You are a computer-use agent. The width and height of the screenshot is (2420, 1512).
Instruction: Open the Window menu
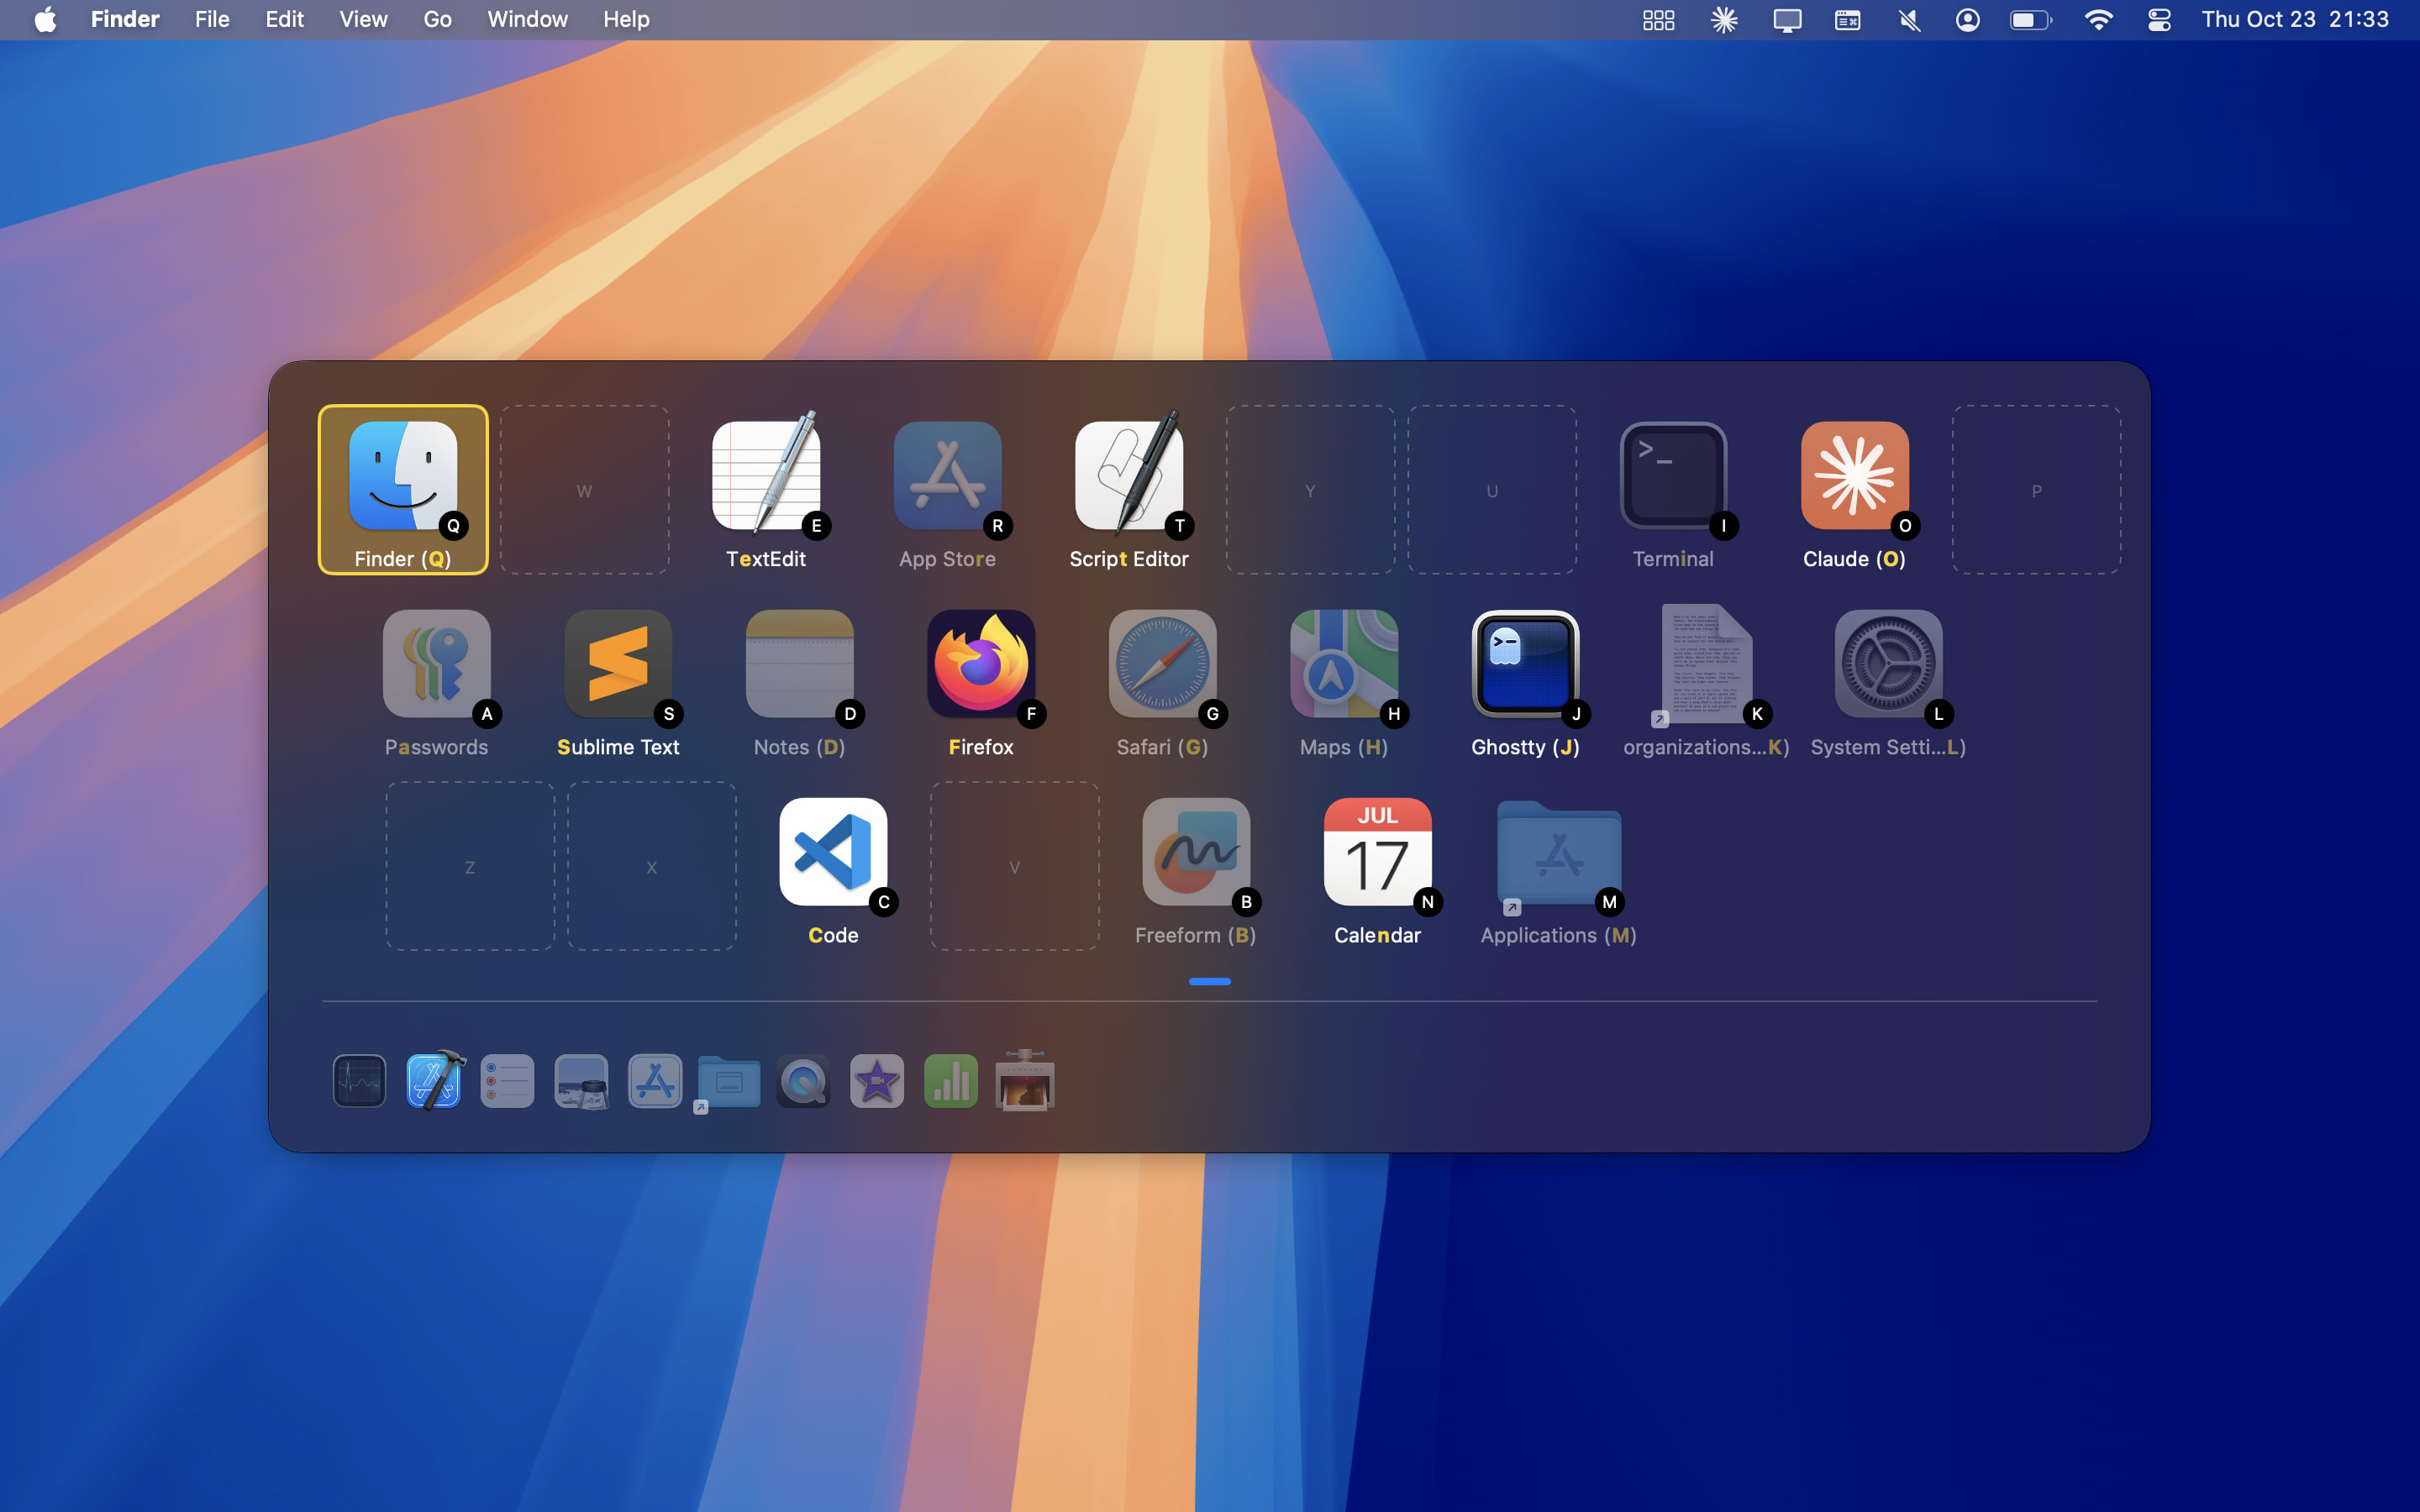(x=527, y=20)
